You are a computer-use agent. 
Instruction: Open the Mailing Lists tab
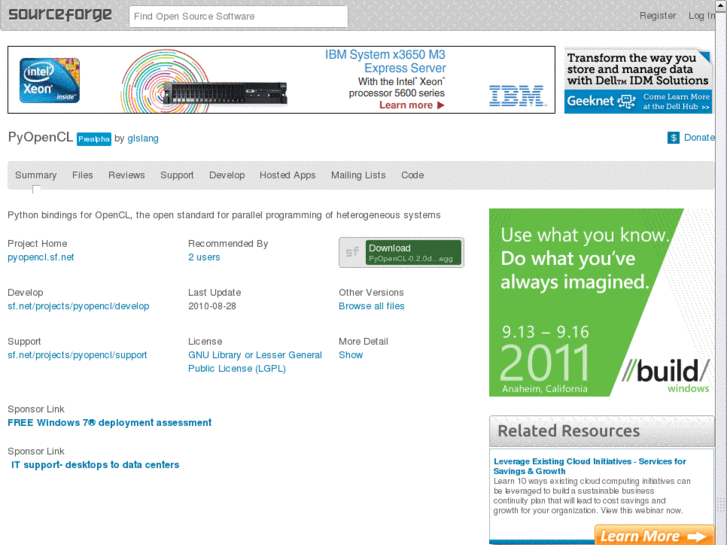pos(358,175)
